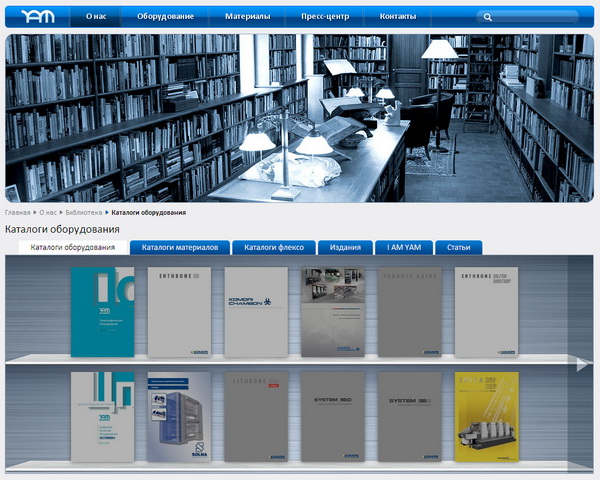600x480 pixels.
Task: Open the 'Пресс-центр' menu item
Action: pos(325,17)
